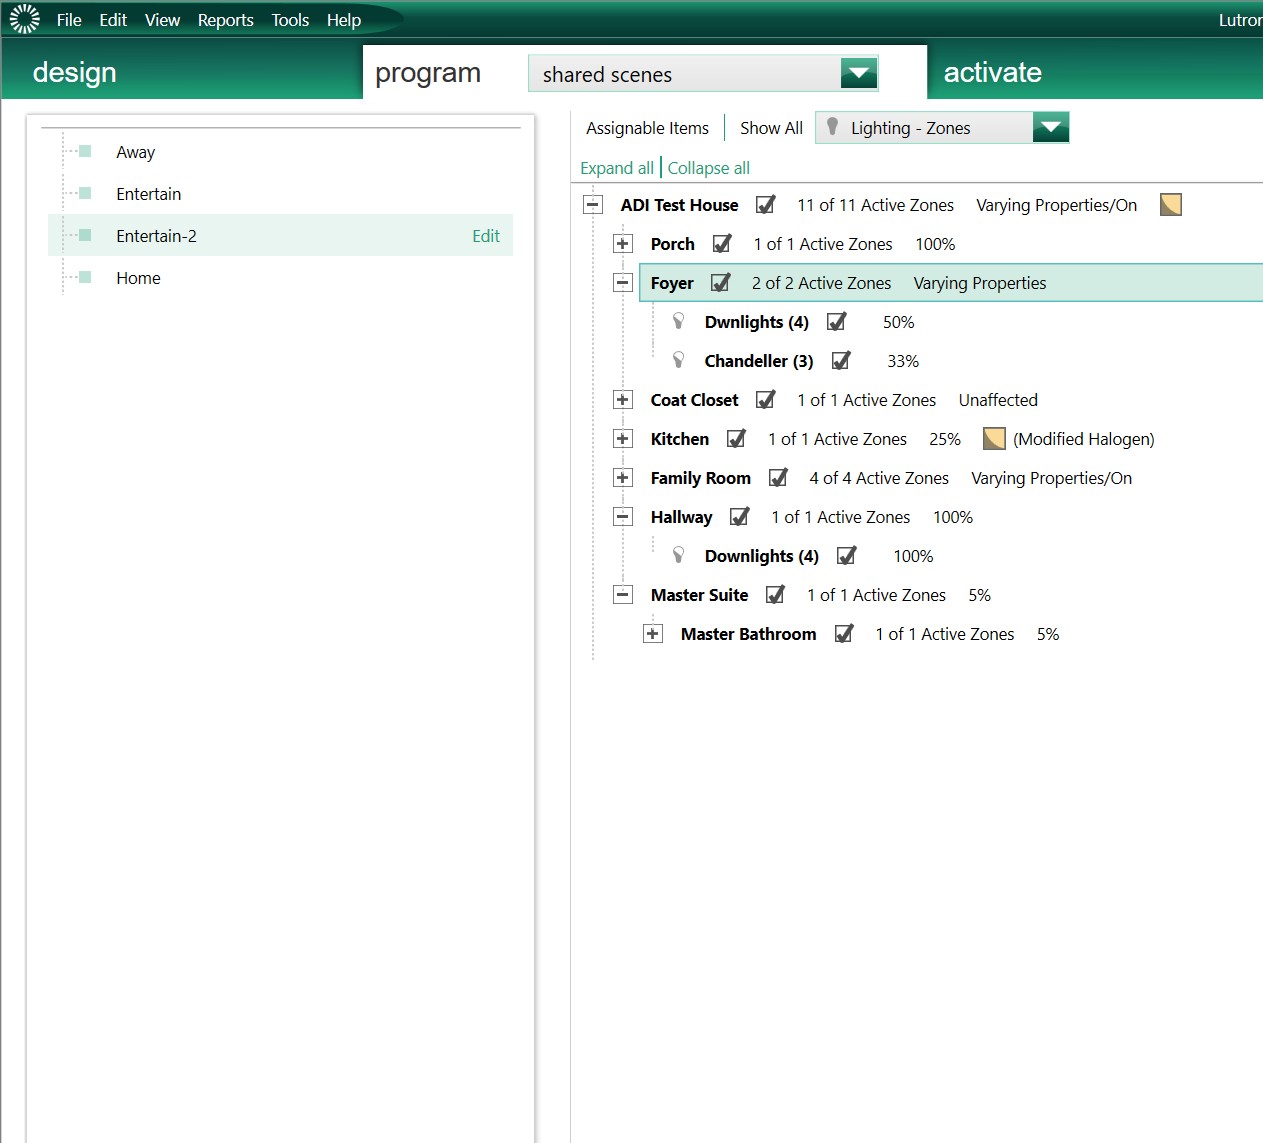Collapse the Hallway tree node
Screen dimensions: 1263x1143
(x=623, y=517)
